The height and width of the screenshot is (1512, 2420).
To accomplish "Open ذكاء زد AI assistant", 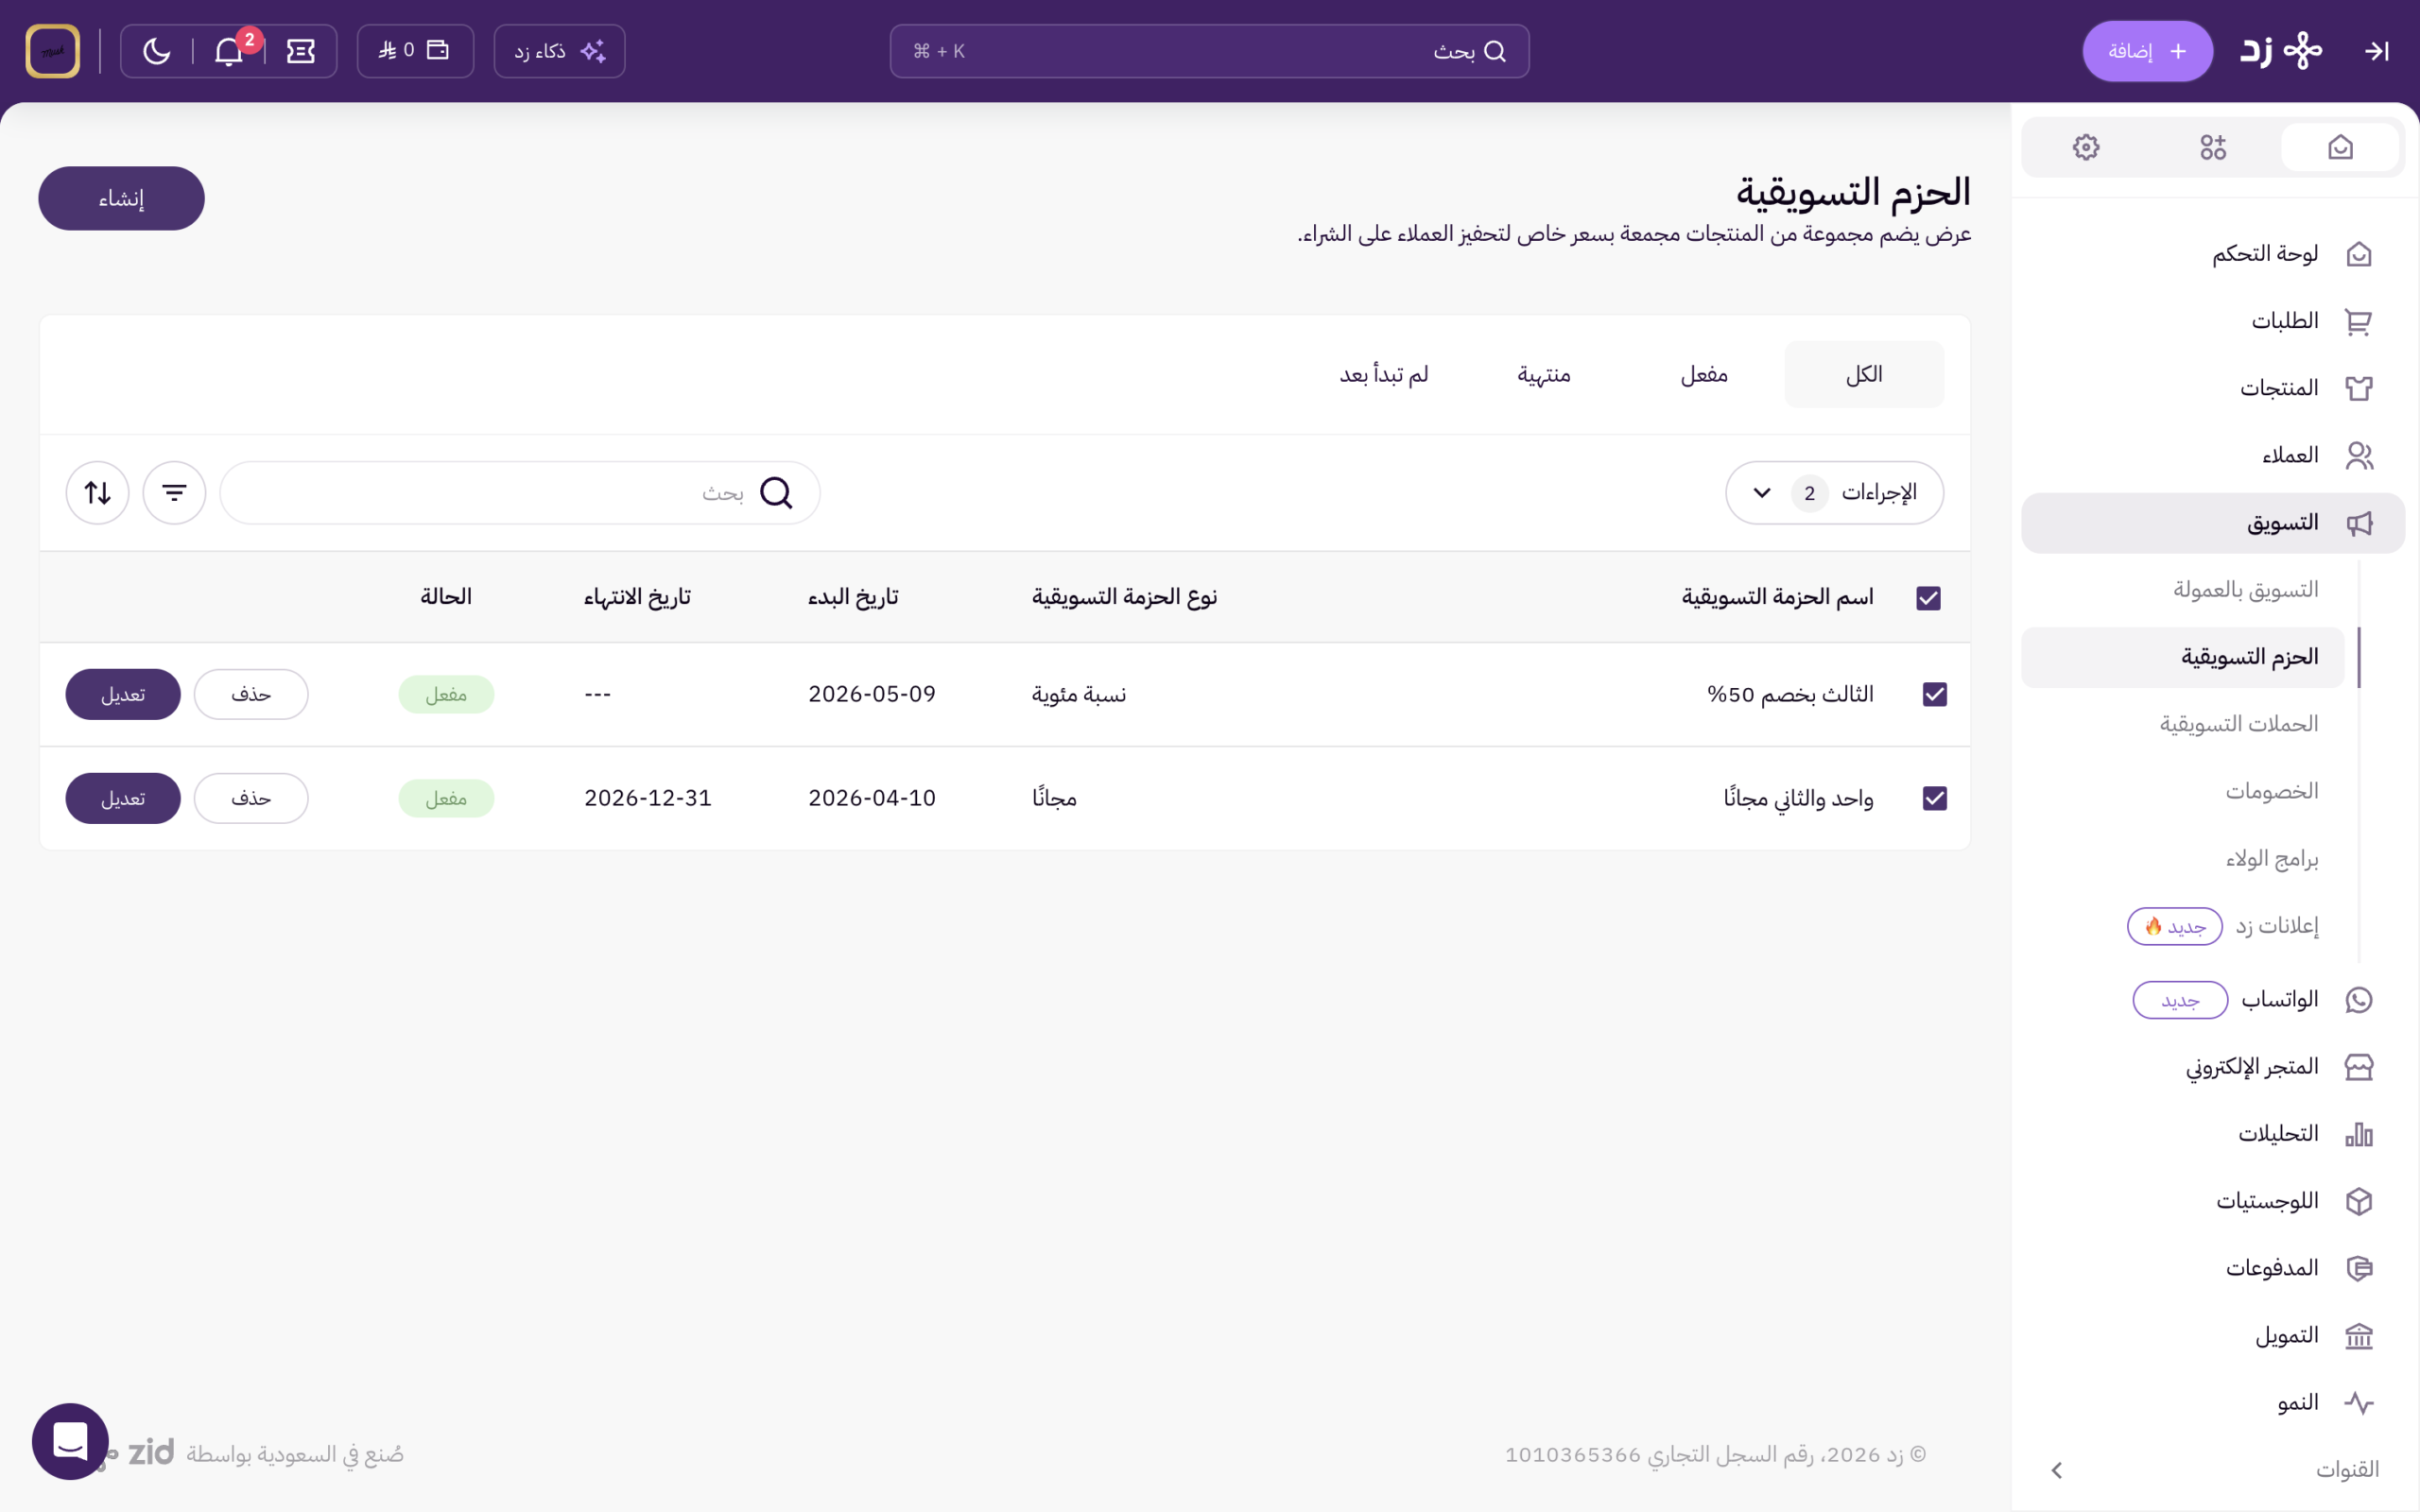I will point(559,51).
